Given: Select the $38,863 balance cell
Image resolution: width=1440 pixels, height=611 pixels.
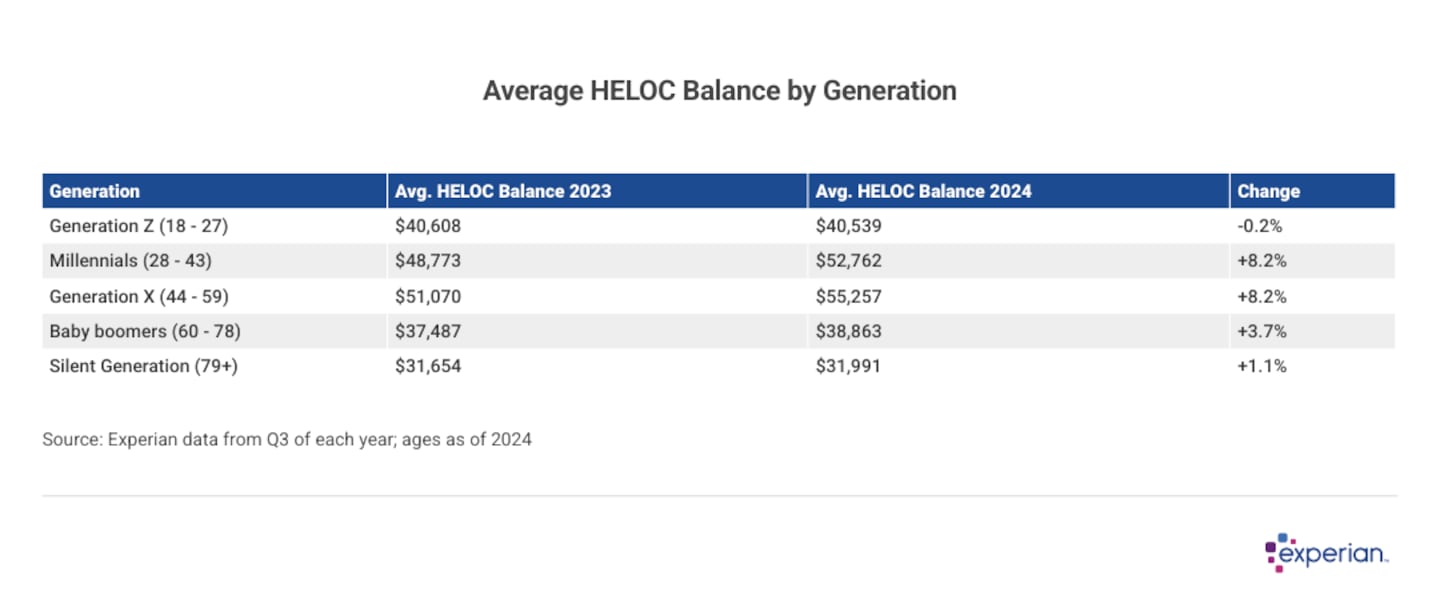Looking at the screenshot, I should point(849,331).
